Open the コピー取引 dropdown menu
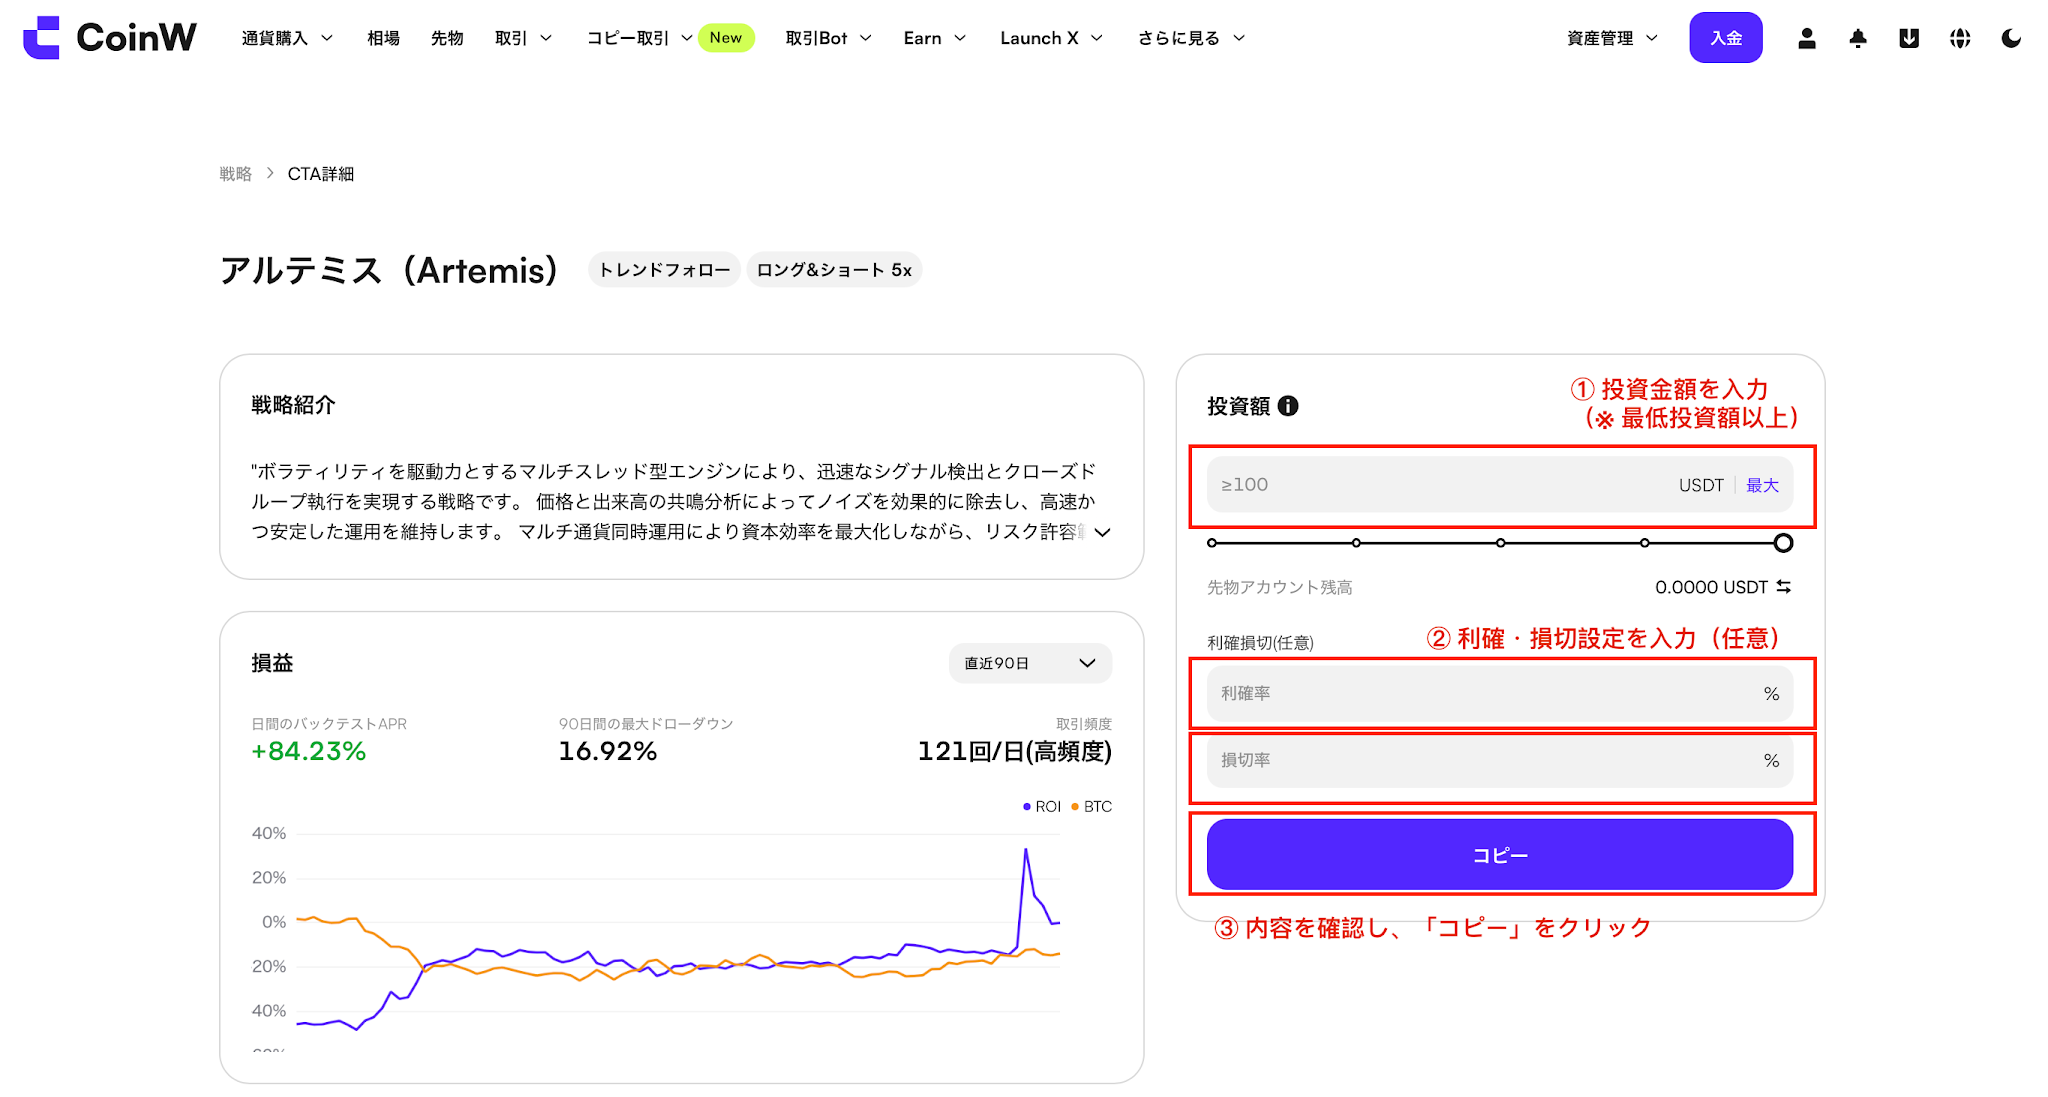Image resolution: width=2048 pixels, height=1097 pixels. click(639, 38)
